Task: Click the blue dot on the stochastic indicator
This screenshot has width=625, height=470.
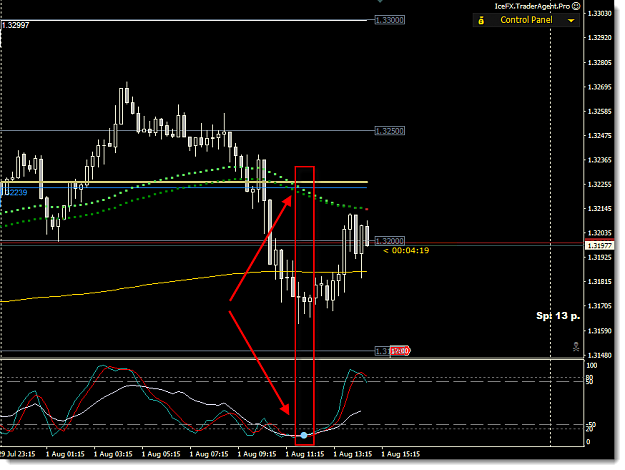Action: 304,435
